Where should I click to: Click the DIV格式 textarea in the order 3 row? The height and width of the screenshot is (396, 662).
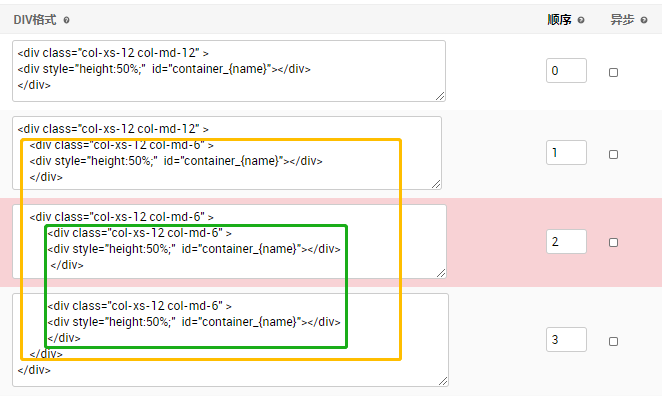(x=230, y=340)
